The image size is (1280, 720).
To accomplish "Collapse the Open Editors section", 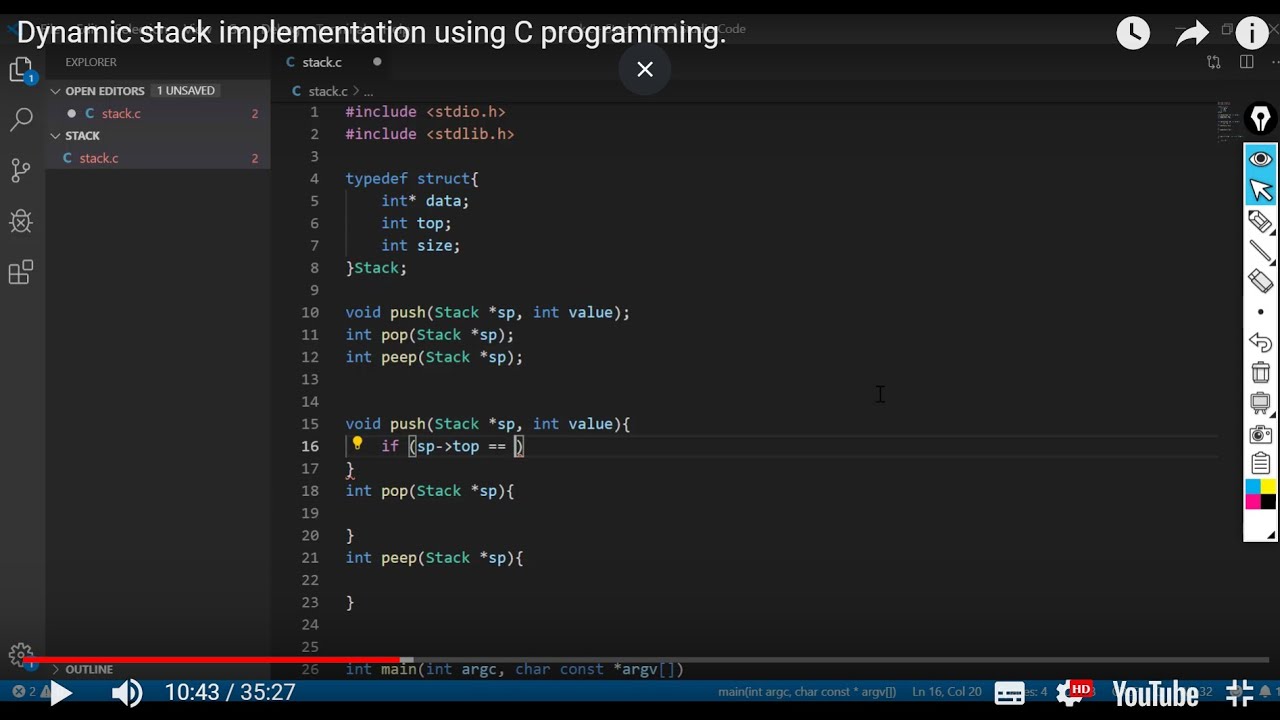I will (105, 90).
